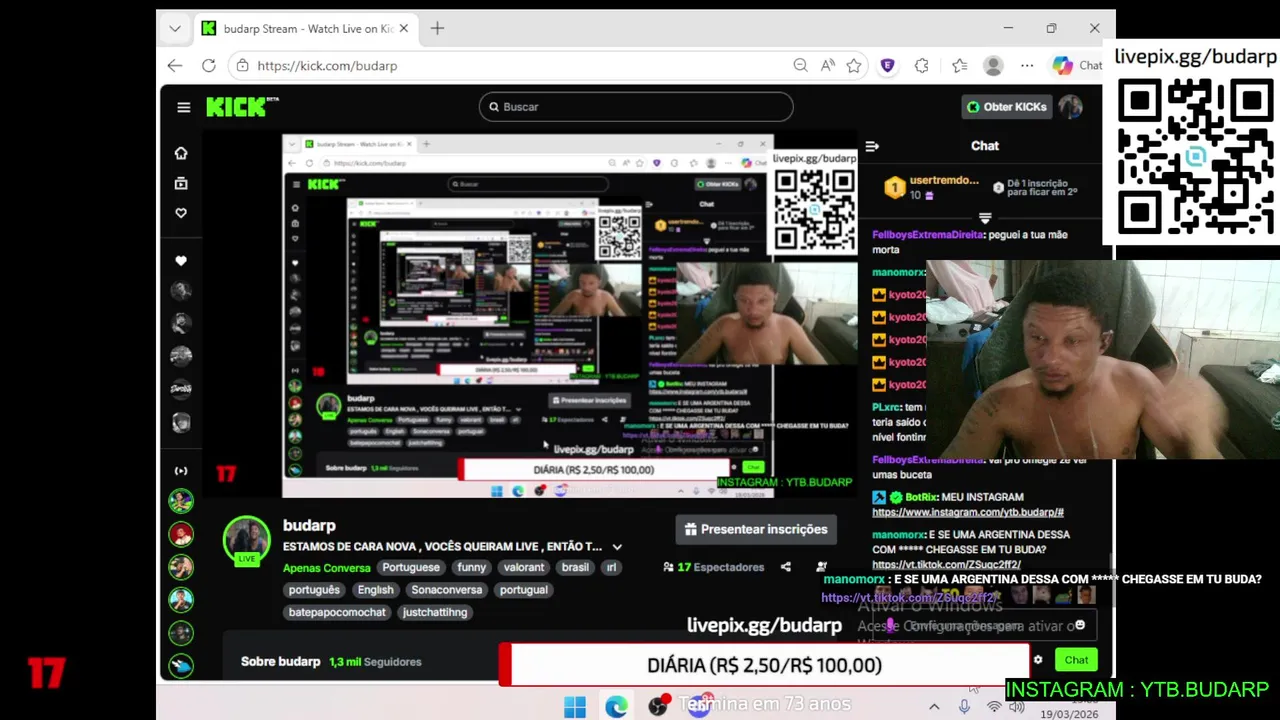Select budarp Stream tab
This screenshot has height=720, width=1280.
tap(305, 29)
